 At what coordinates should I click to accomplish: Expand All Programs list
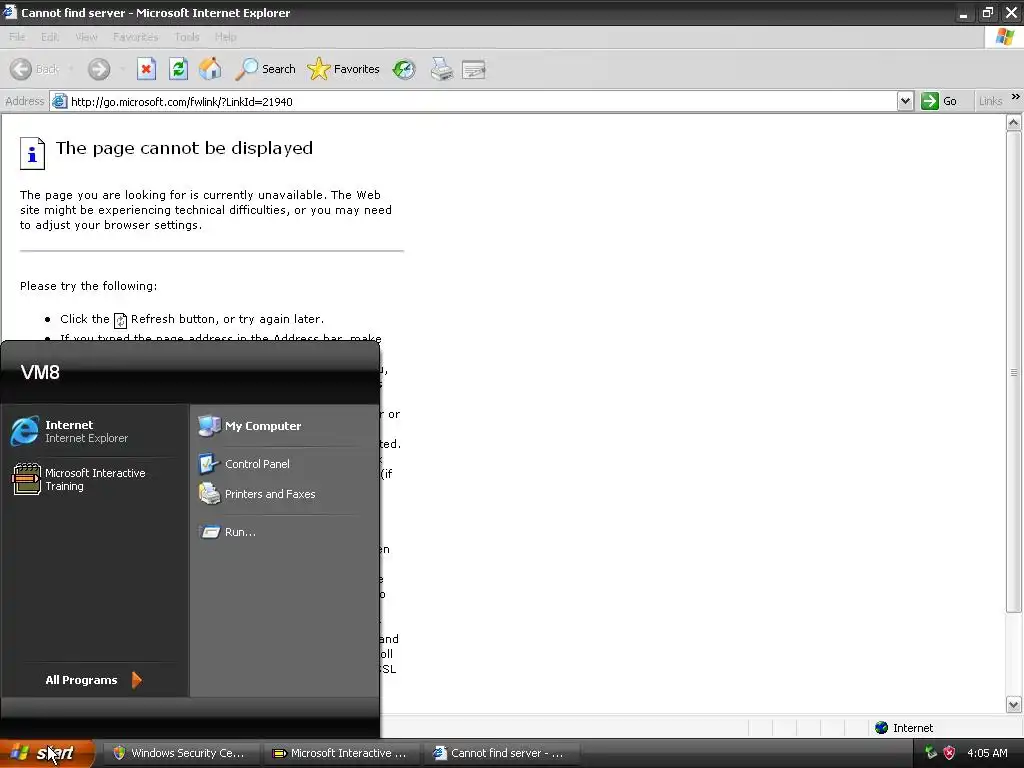(x=93, y=680)
